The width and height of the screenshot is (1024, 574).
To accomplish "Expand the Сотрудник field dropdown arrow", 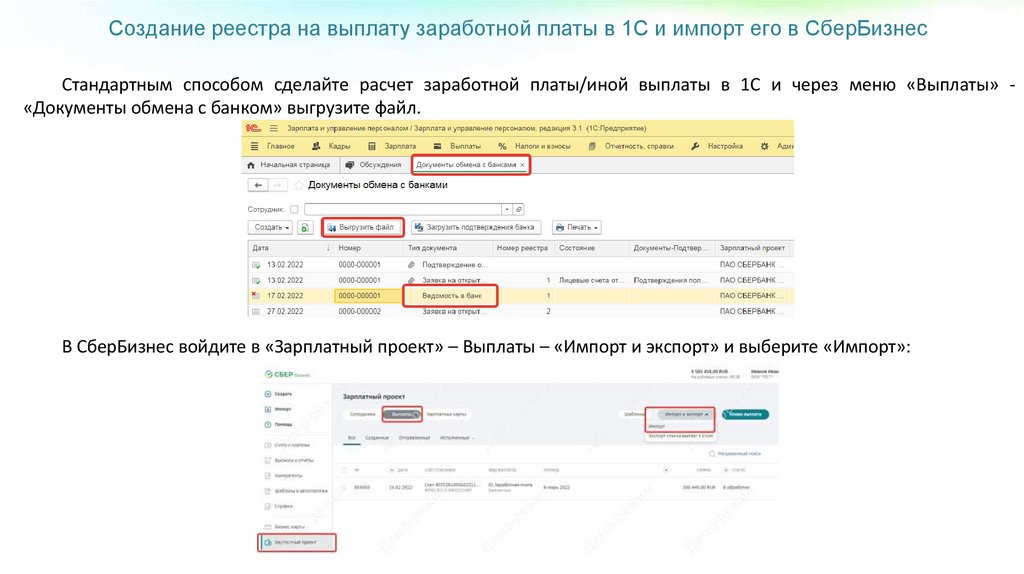I will pyautogui.click(x=506, y=210).
